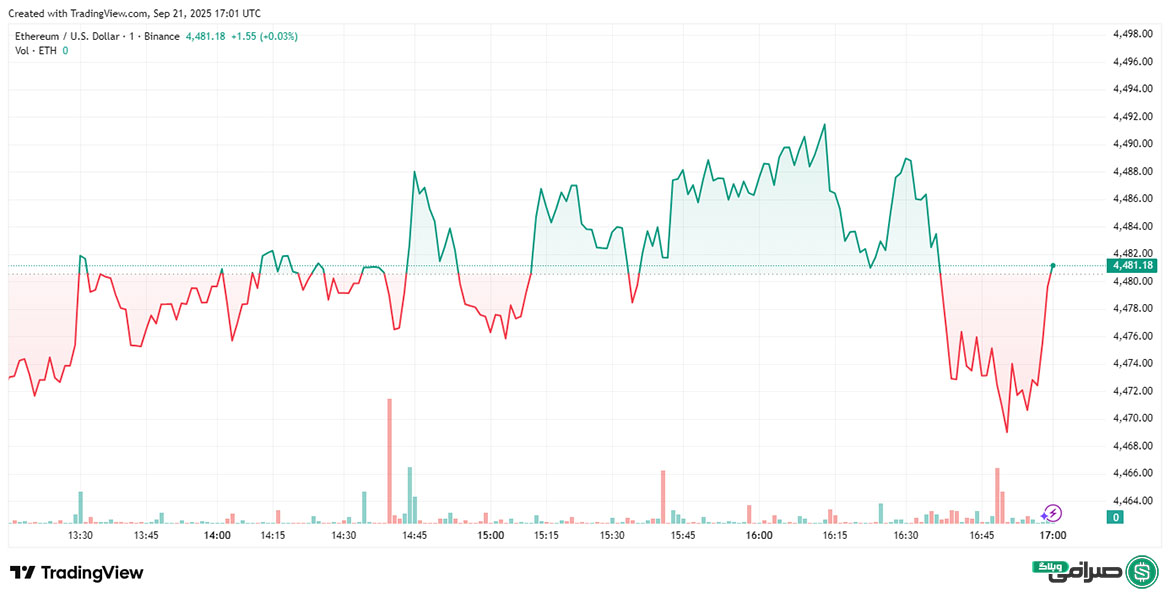Viewport: 1172px width, 597px height.
Task: Click the tall green volume bar near 14:45
Action: click(410, 494)
